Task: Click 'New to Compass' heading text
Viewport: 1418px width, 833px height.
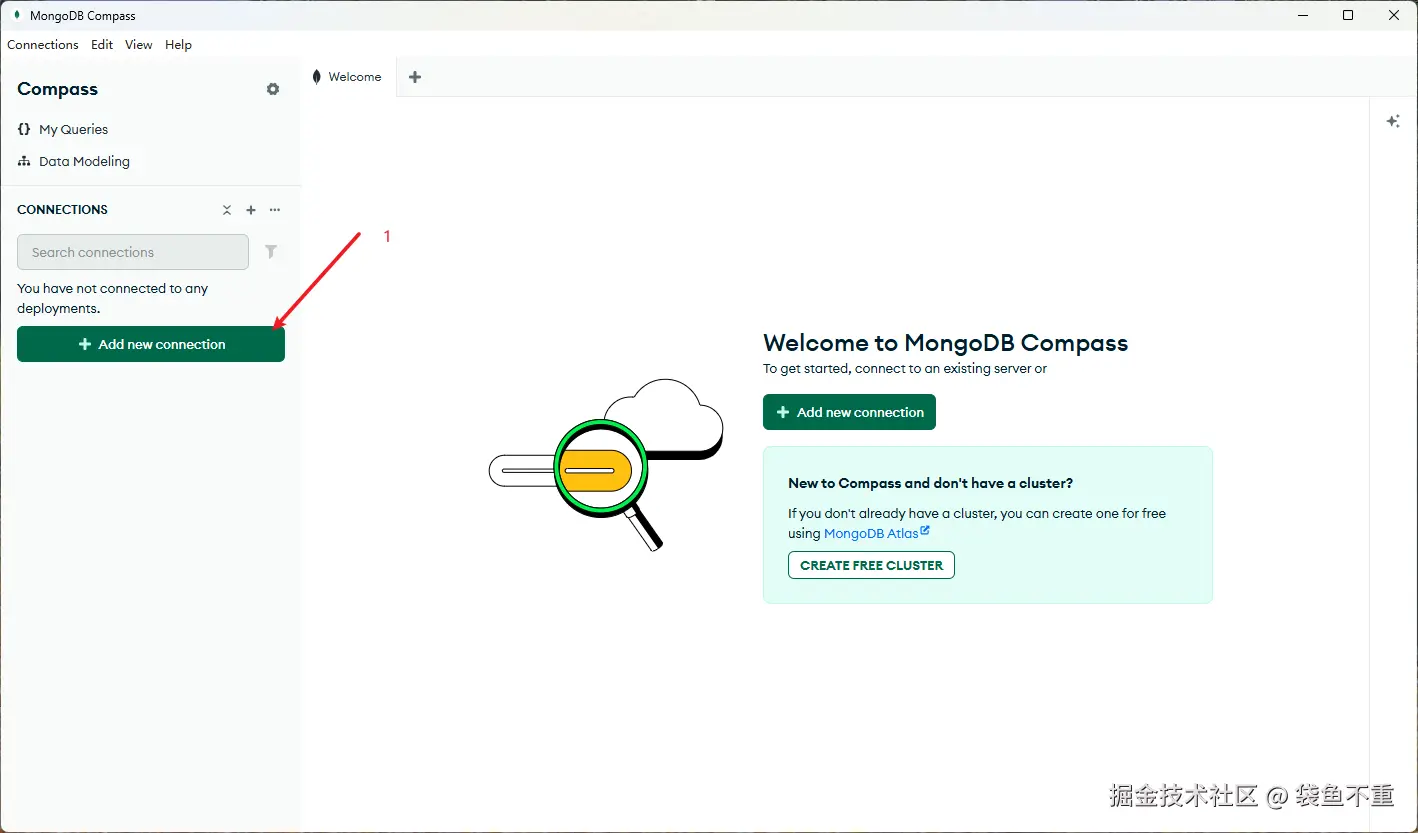Action: [x=930, y=483]
